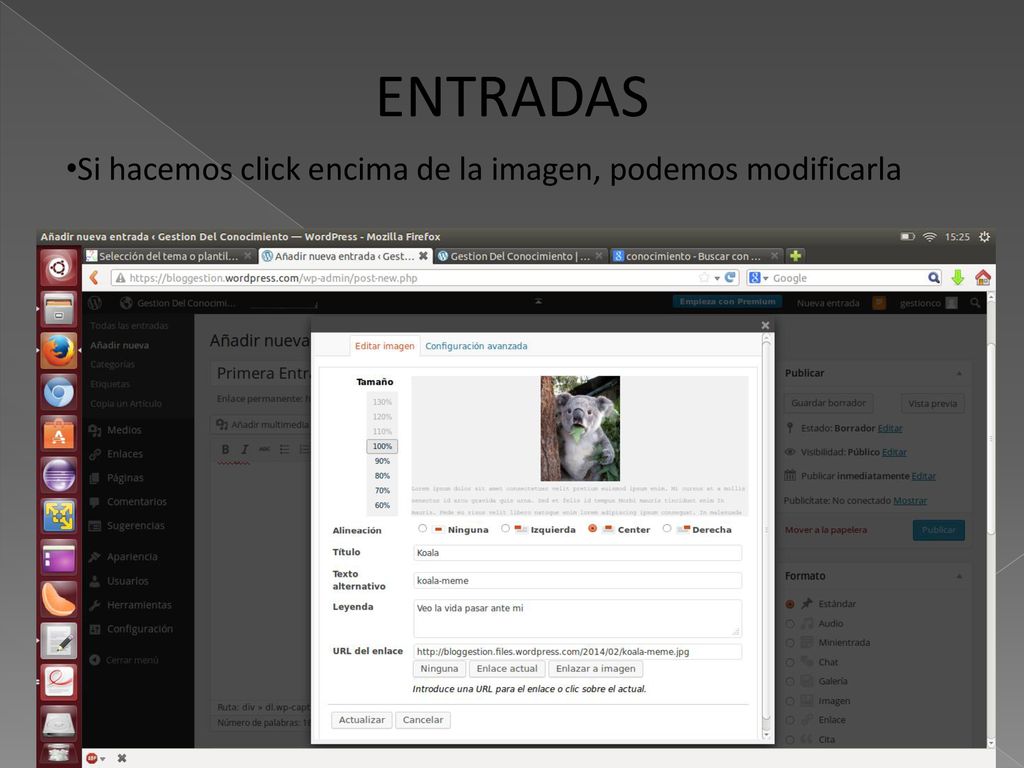Select Audio post format radio
This screenshot has width=1024, height=768.
(x=790, y=624)
